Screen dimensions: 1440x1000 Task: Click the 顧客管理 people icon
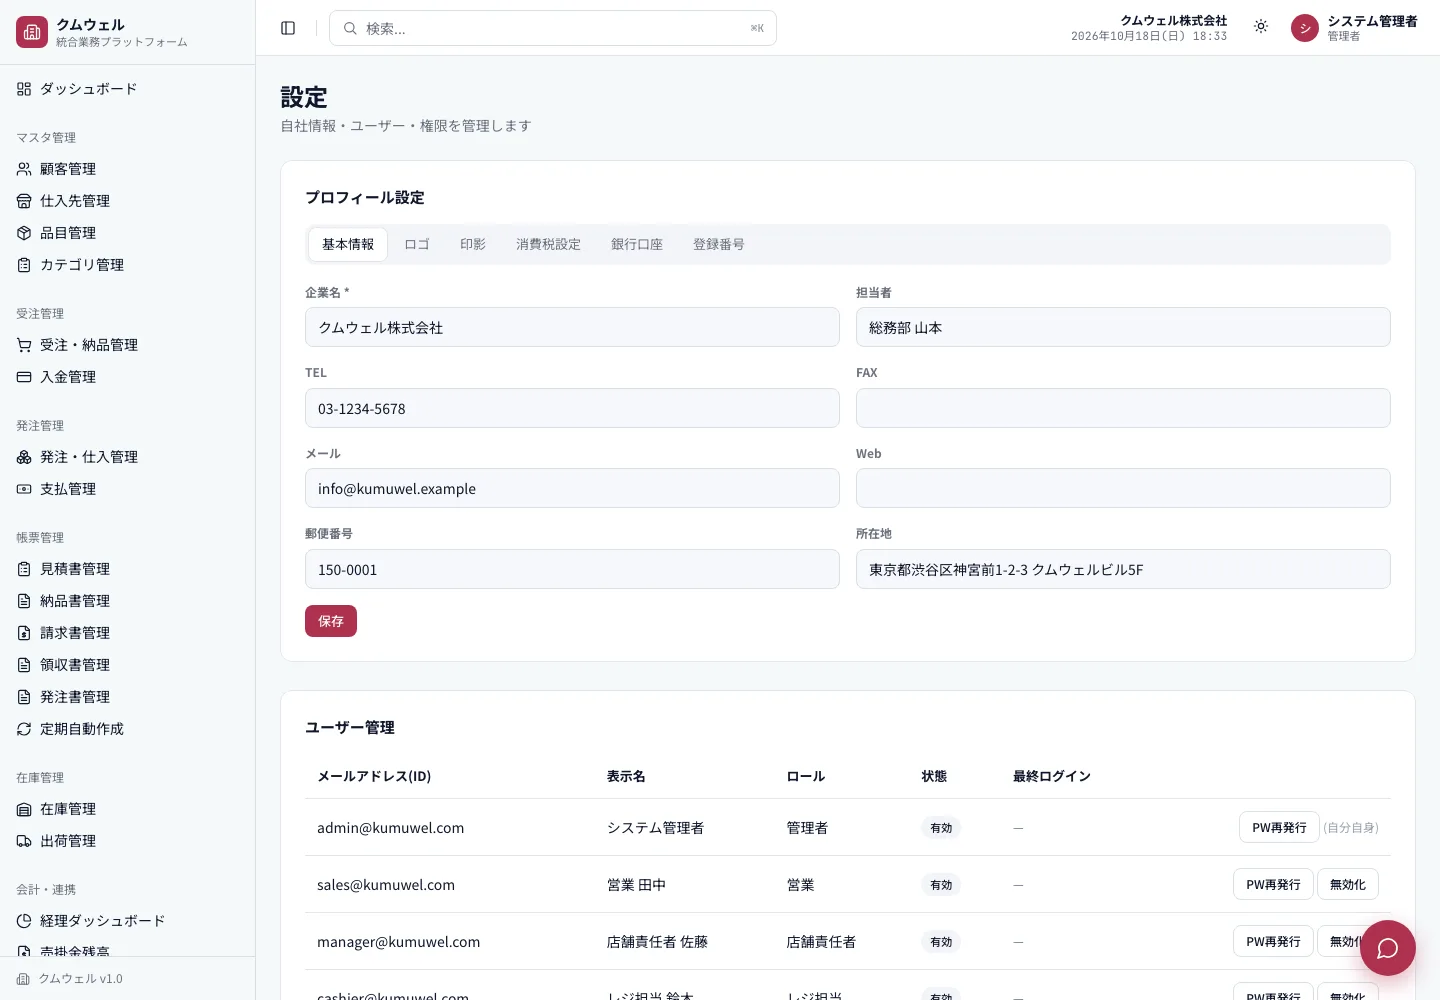click(x=24, y=169)
